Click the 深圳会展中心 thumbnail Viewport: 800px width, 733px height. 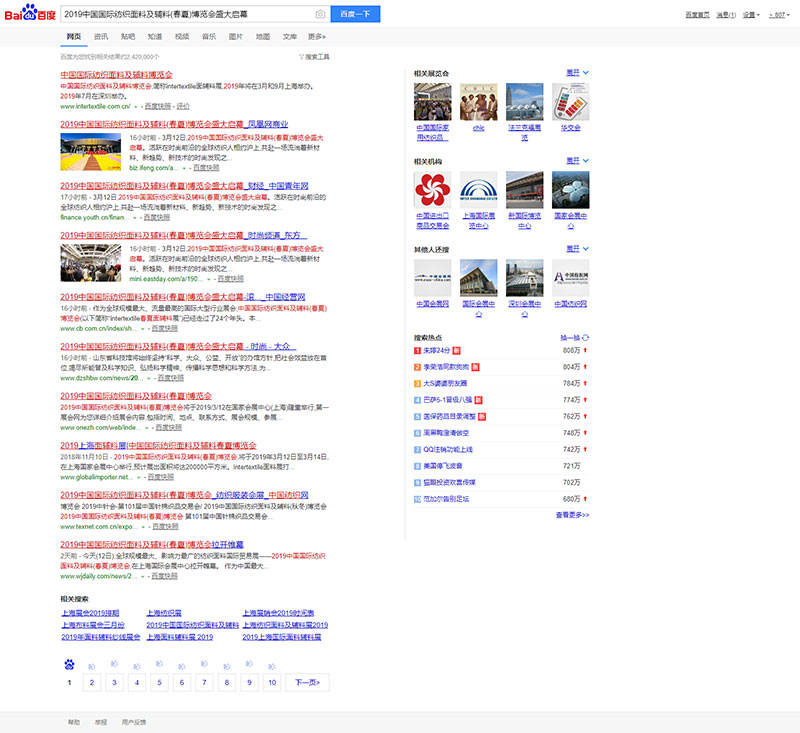pyautogui.click(x=524, y=278)
